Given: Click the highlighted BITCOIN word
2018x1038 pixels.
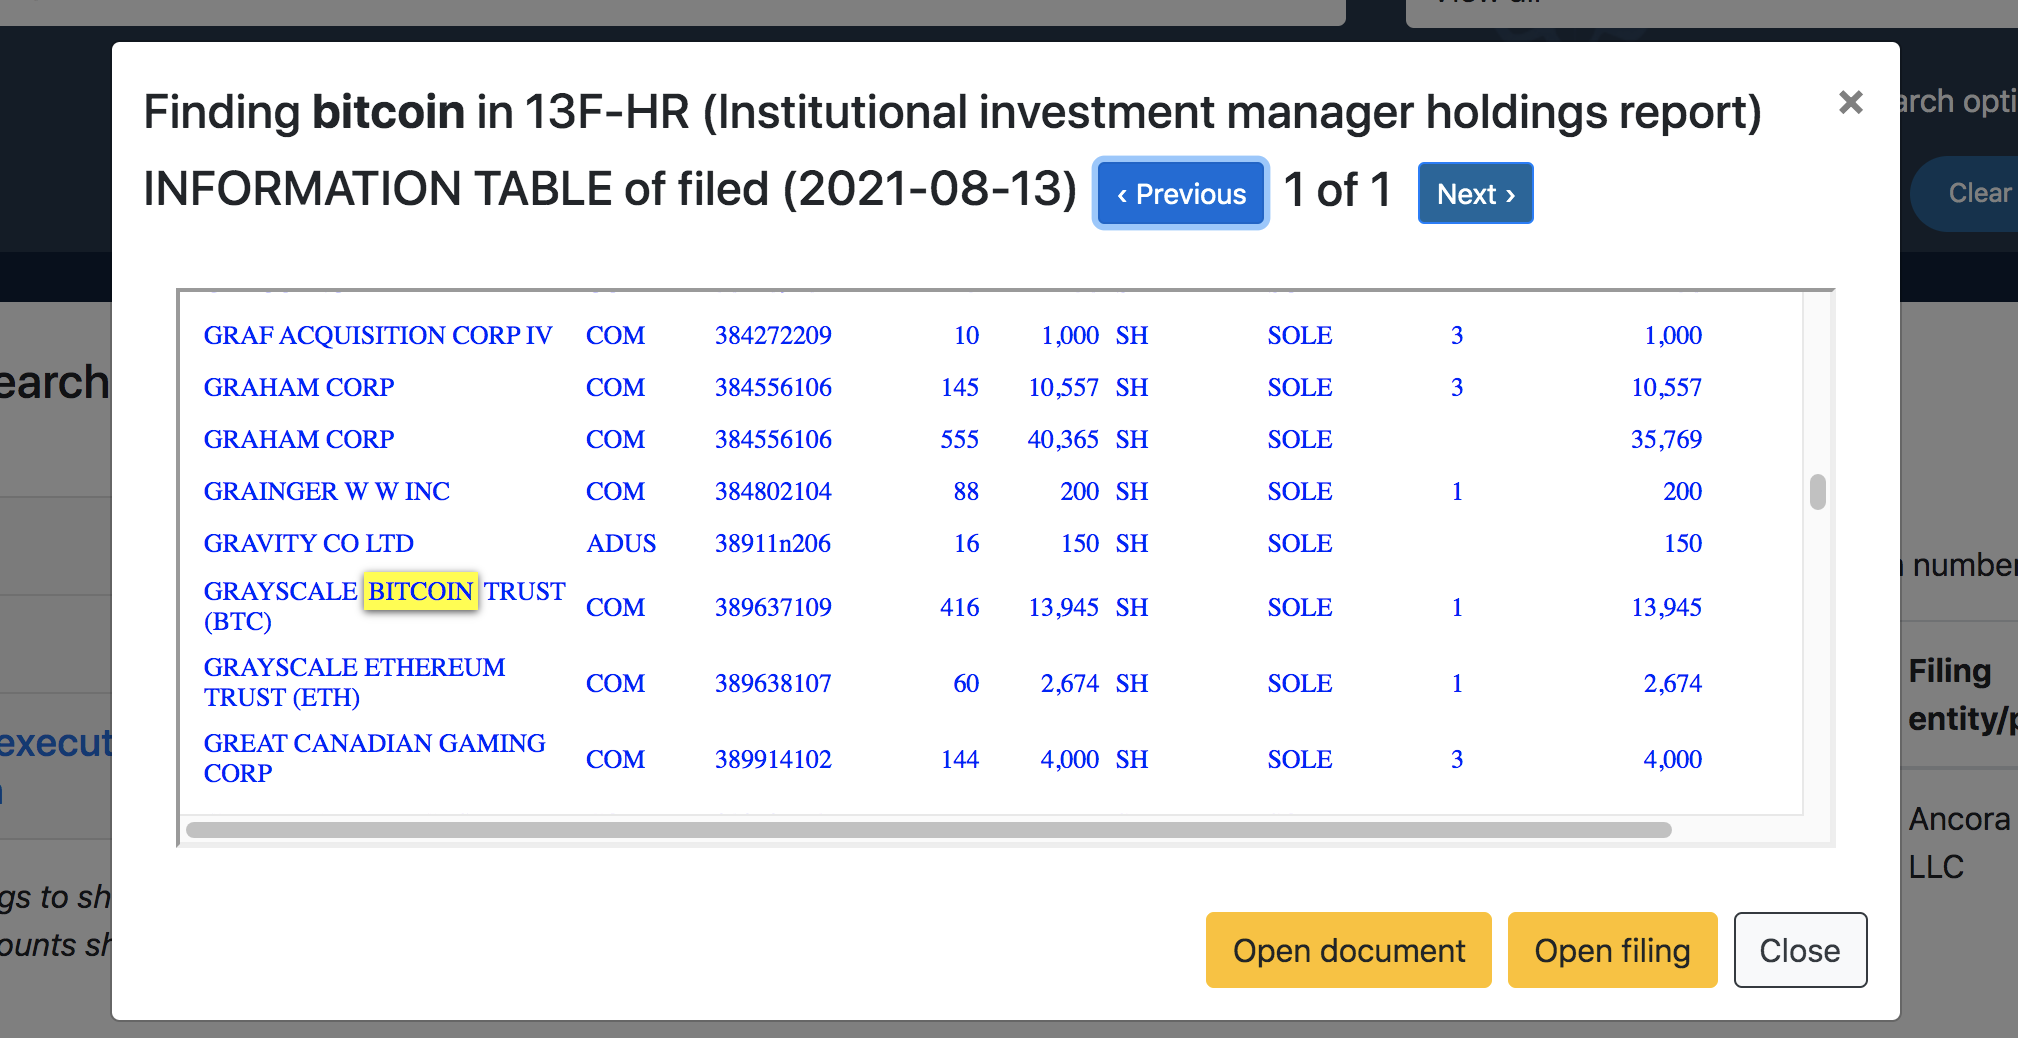Looking at the screenshot, I should pyautogui.click(x=420, y=591).
